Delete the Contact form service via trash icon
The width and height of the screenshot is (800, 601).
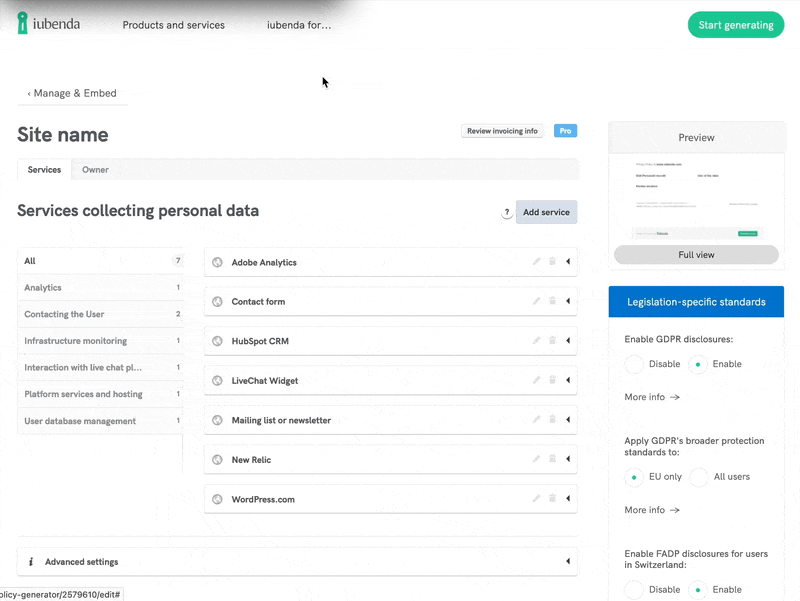552,301
